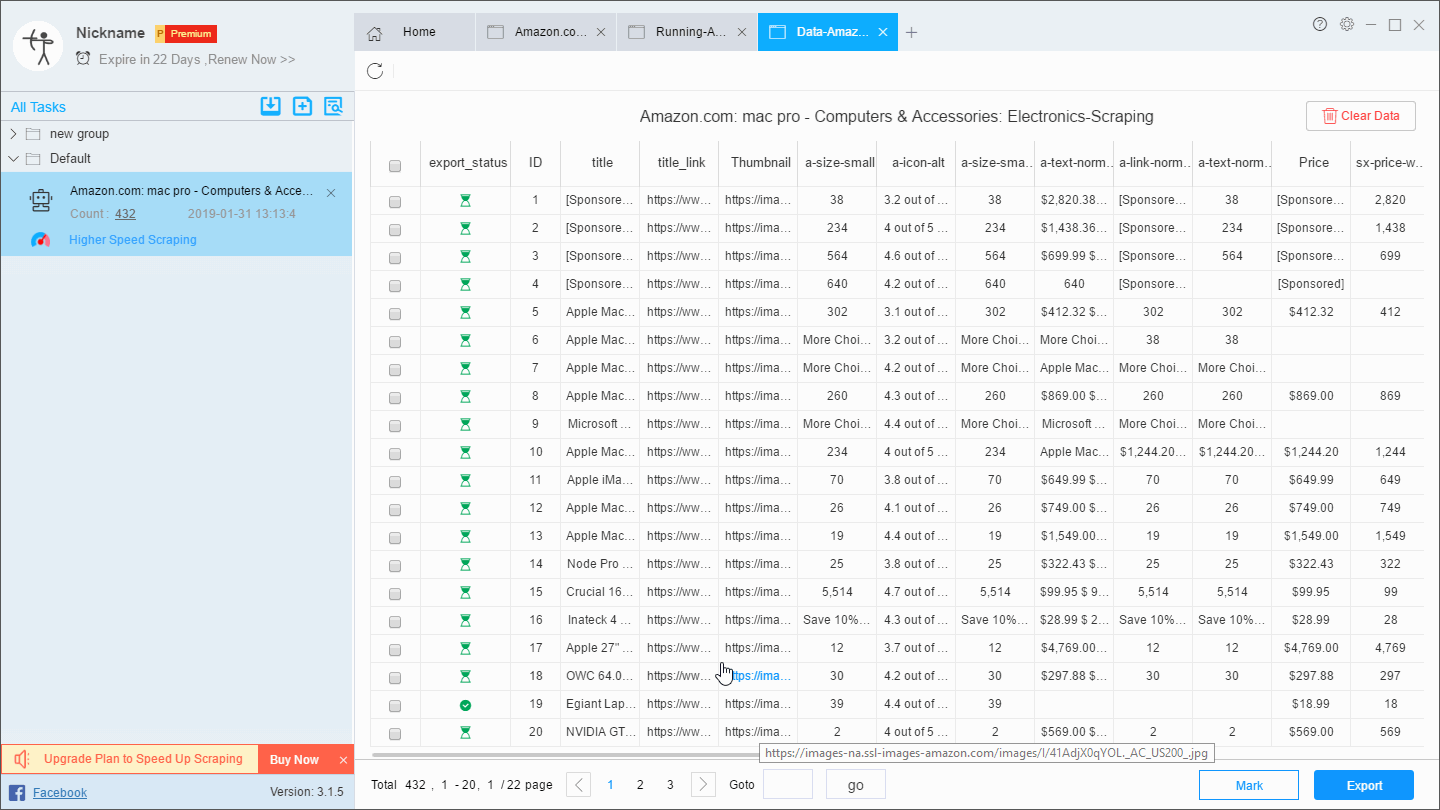Click the Goto page input field
1440x810 pixels.
click(788, 785)
